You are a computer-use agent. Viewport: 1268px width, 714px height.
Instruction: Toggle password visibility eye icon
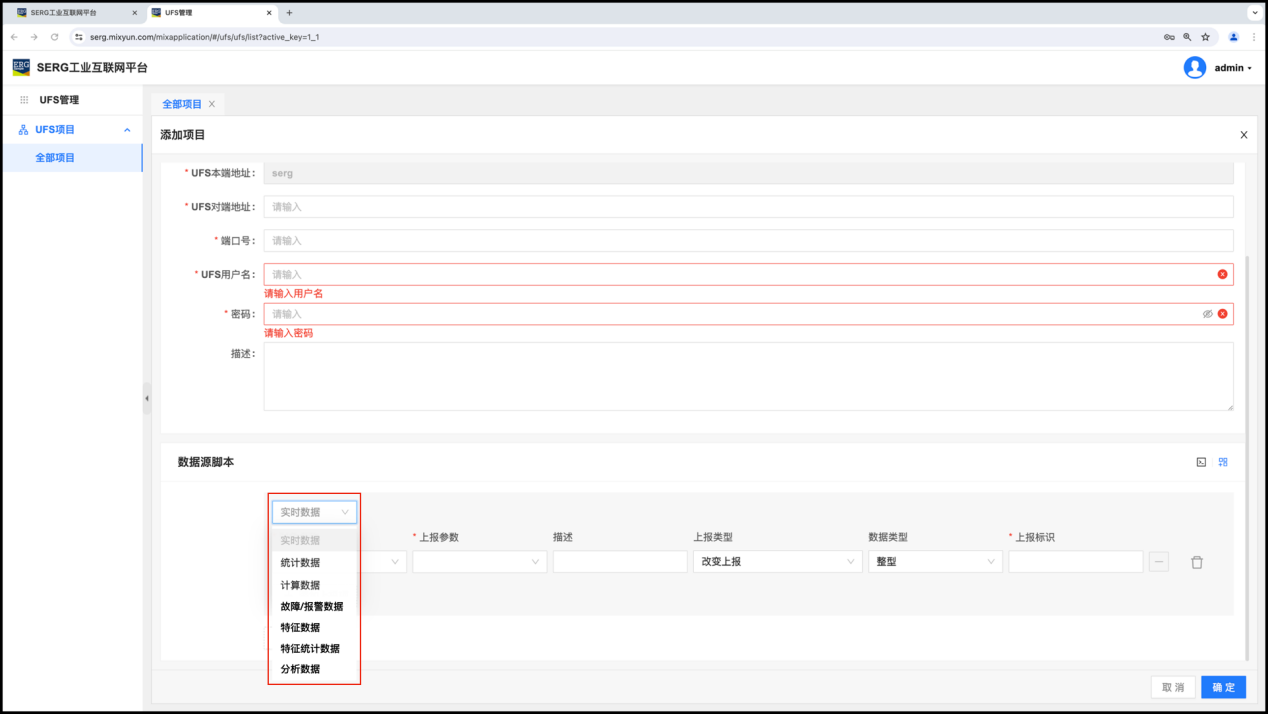pos(1207,314)
